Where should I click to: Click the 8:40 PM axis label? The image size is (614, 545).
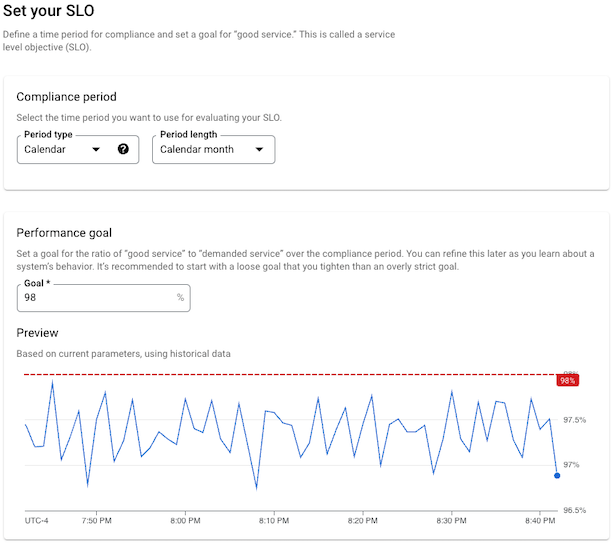coord(540,521)
